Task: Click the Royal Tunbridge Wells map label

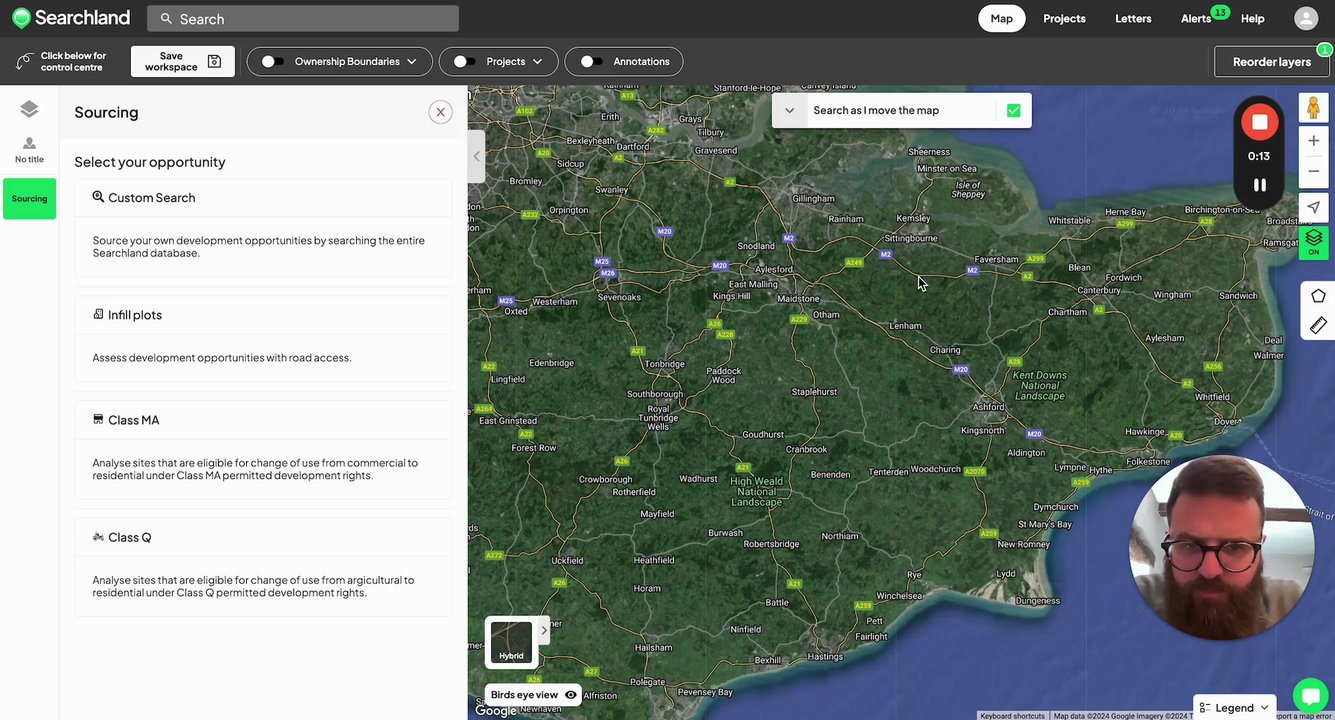Action: click(x=657, y=417)
